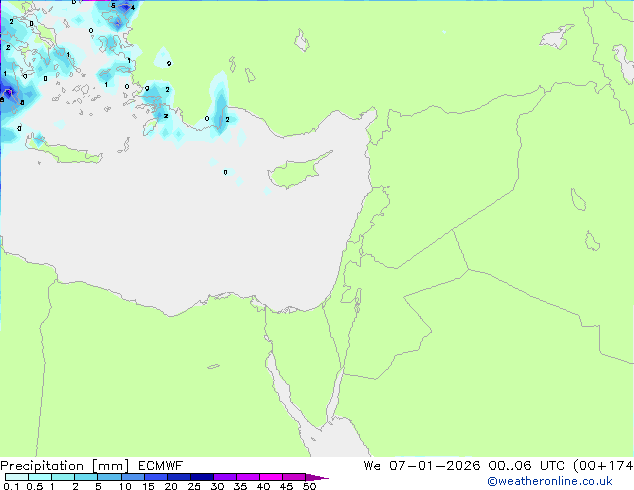Viewport: 634px width, 490px height.
Task: Click the 25–30 mm navy legend swatch
Action: 201,477
